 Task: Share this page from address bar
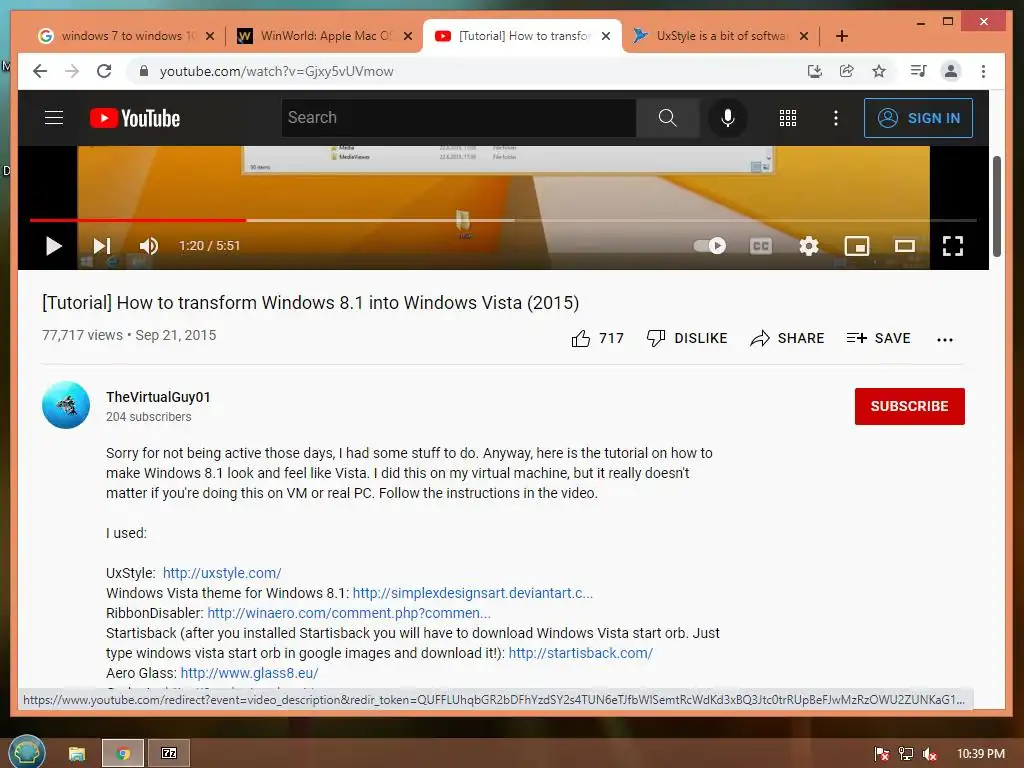[x=846, y=71]
